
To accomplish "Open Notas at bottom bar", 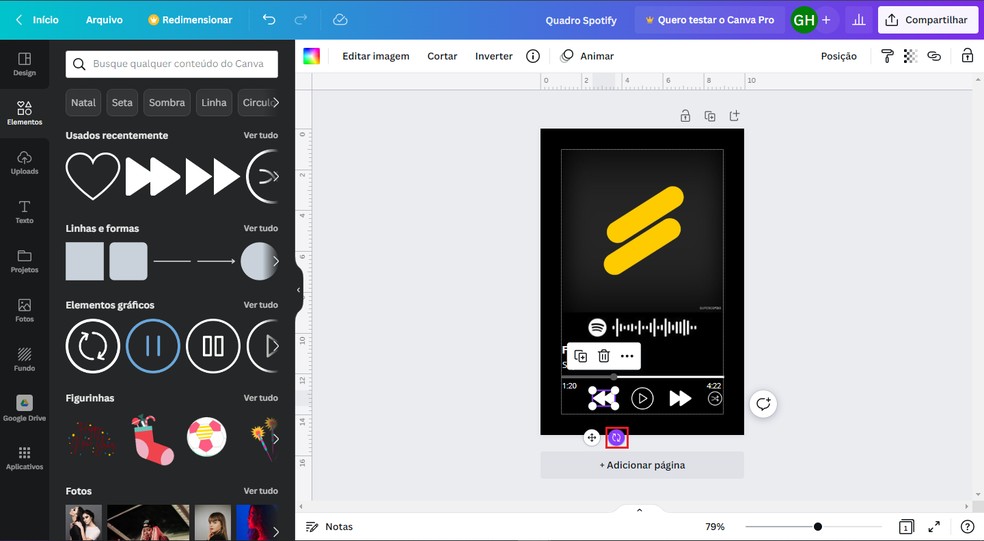I will click(329, 527).
